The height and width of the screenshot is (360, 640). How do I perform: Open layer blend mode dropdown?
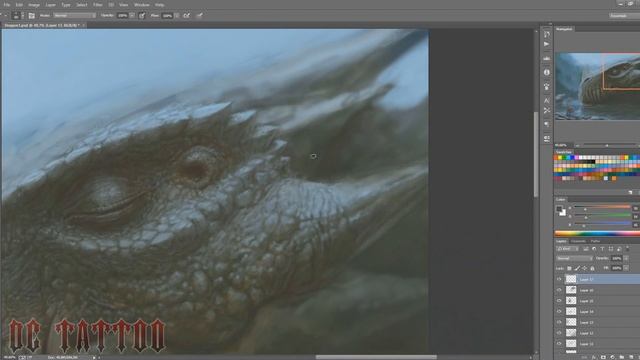575,258
